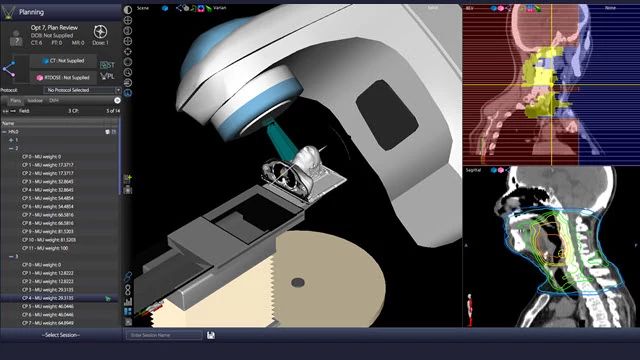Click the histogram bar chart icon
Screen dimensions: 640x360
point(128,302)
